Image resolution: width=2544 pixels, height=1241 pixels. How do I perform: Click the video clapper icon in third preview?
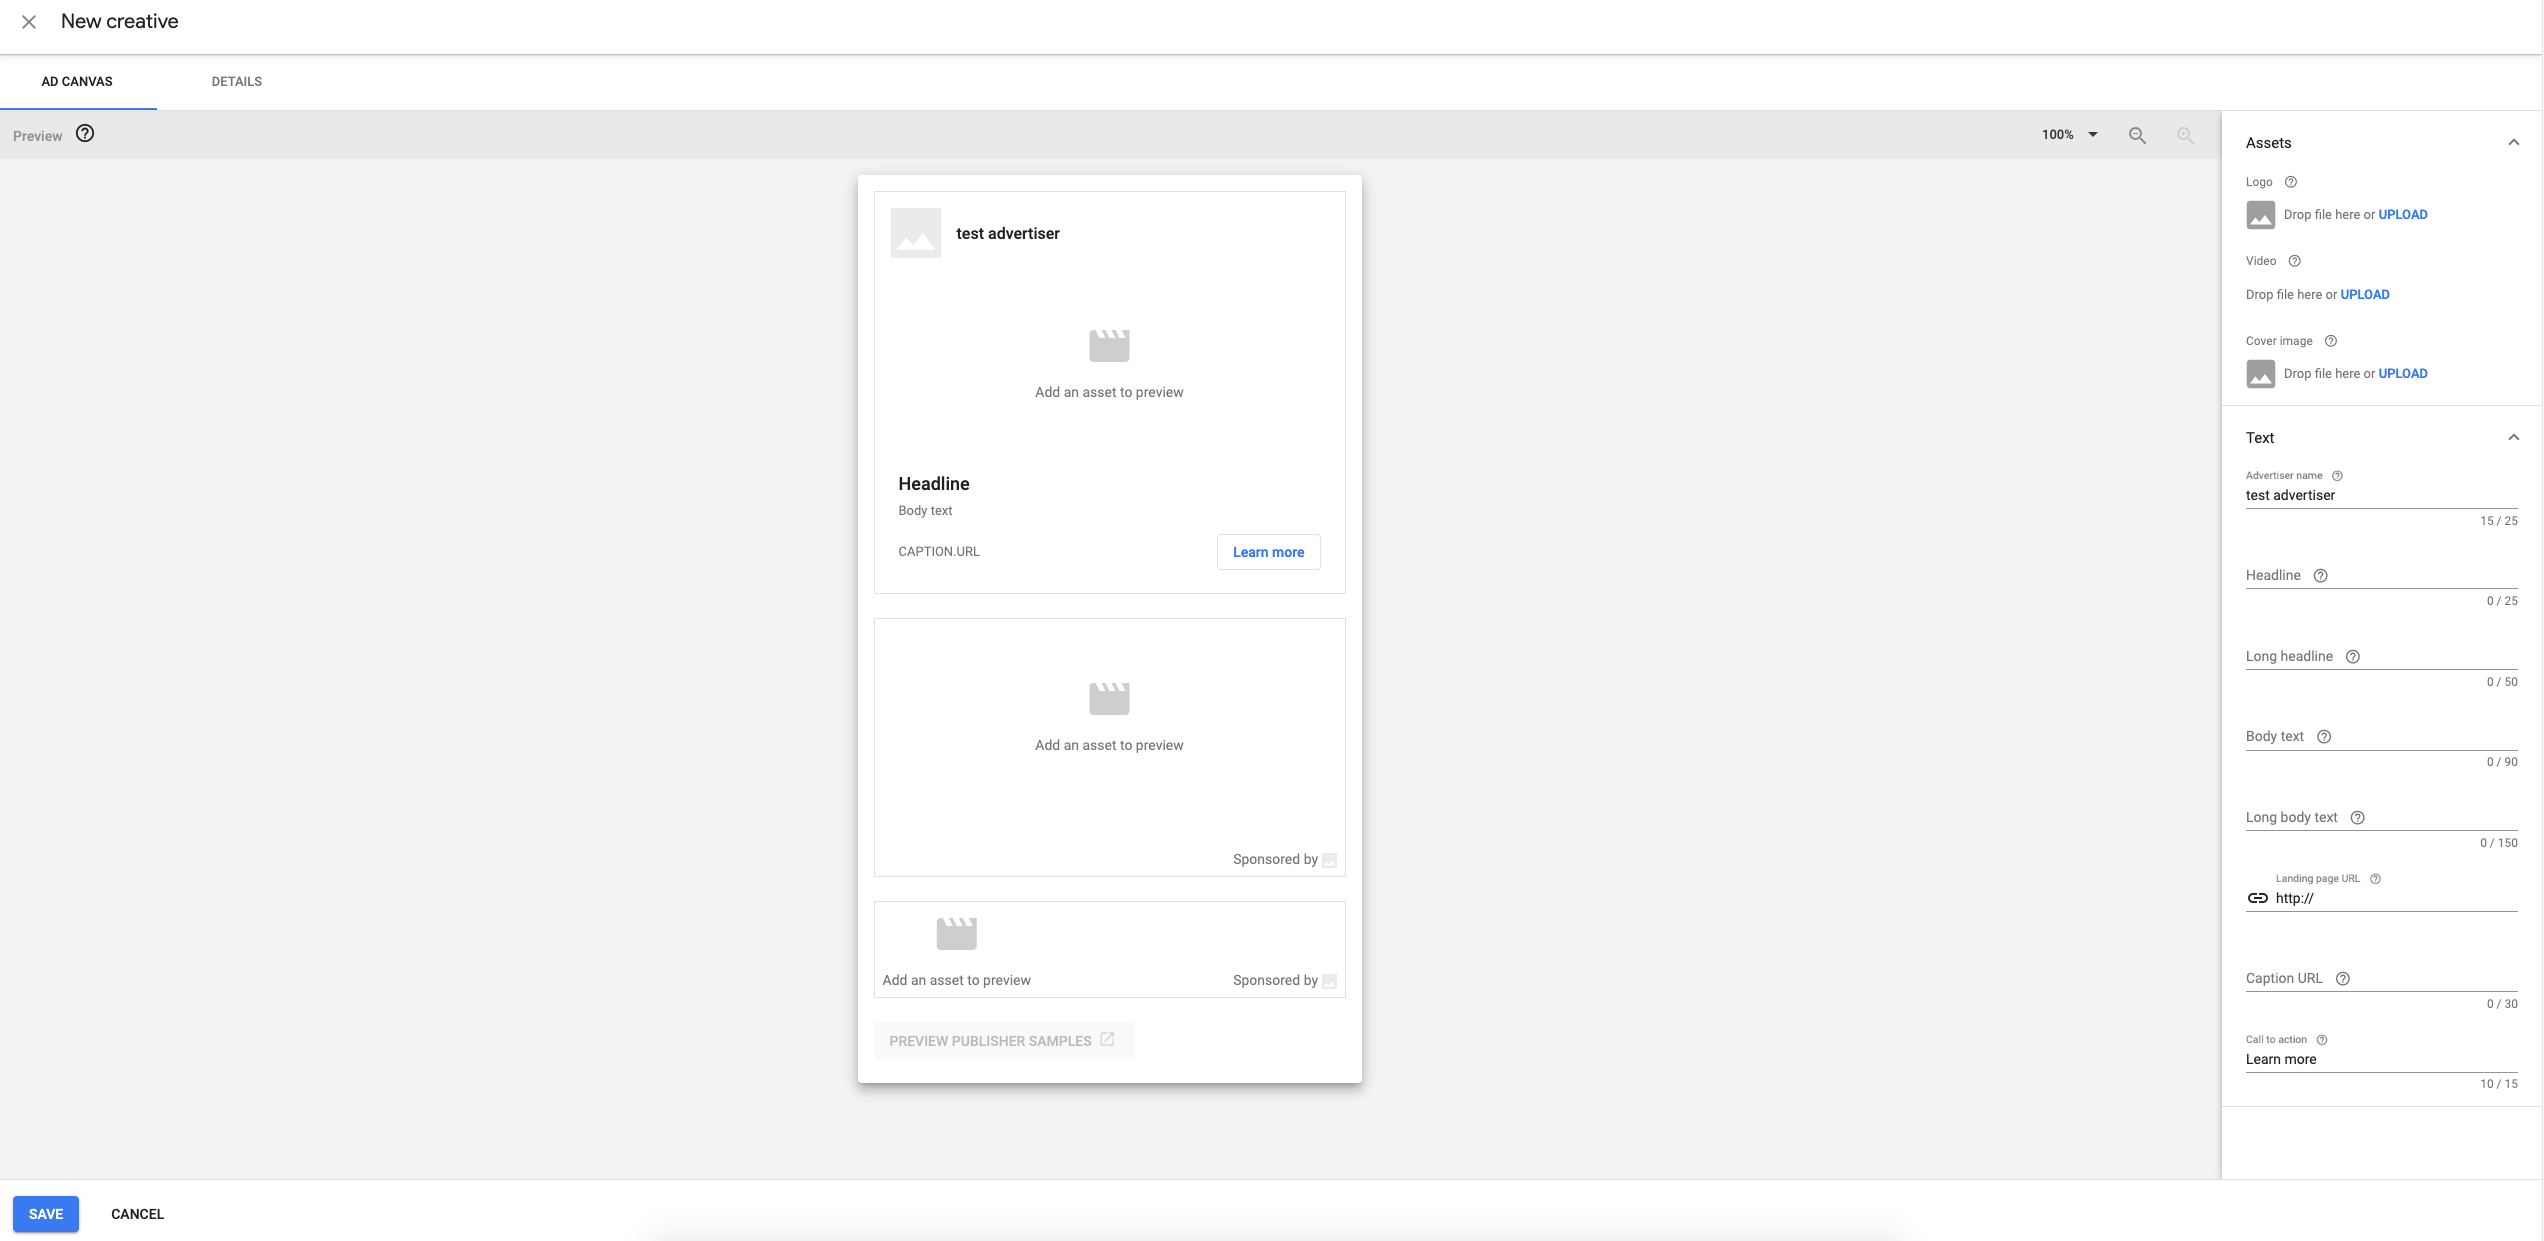(956, 933)
